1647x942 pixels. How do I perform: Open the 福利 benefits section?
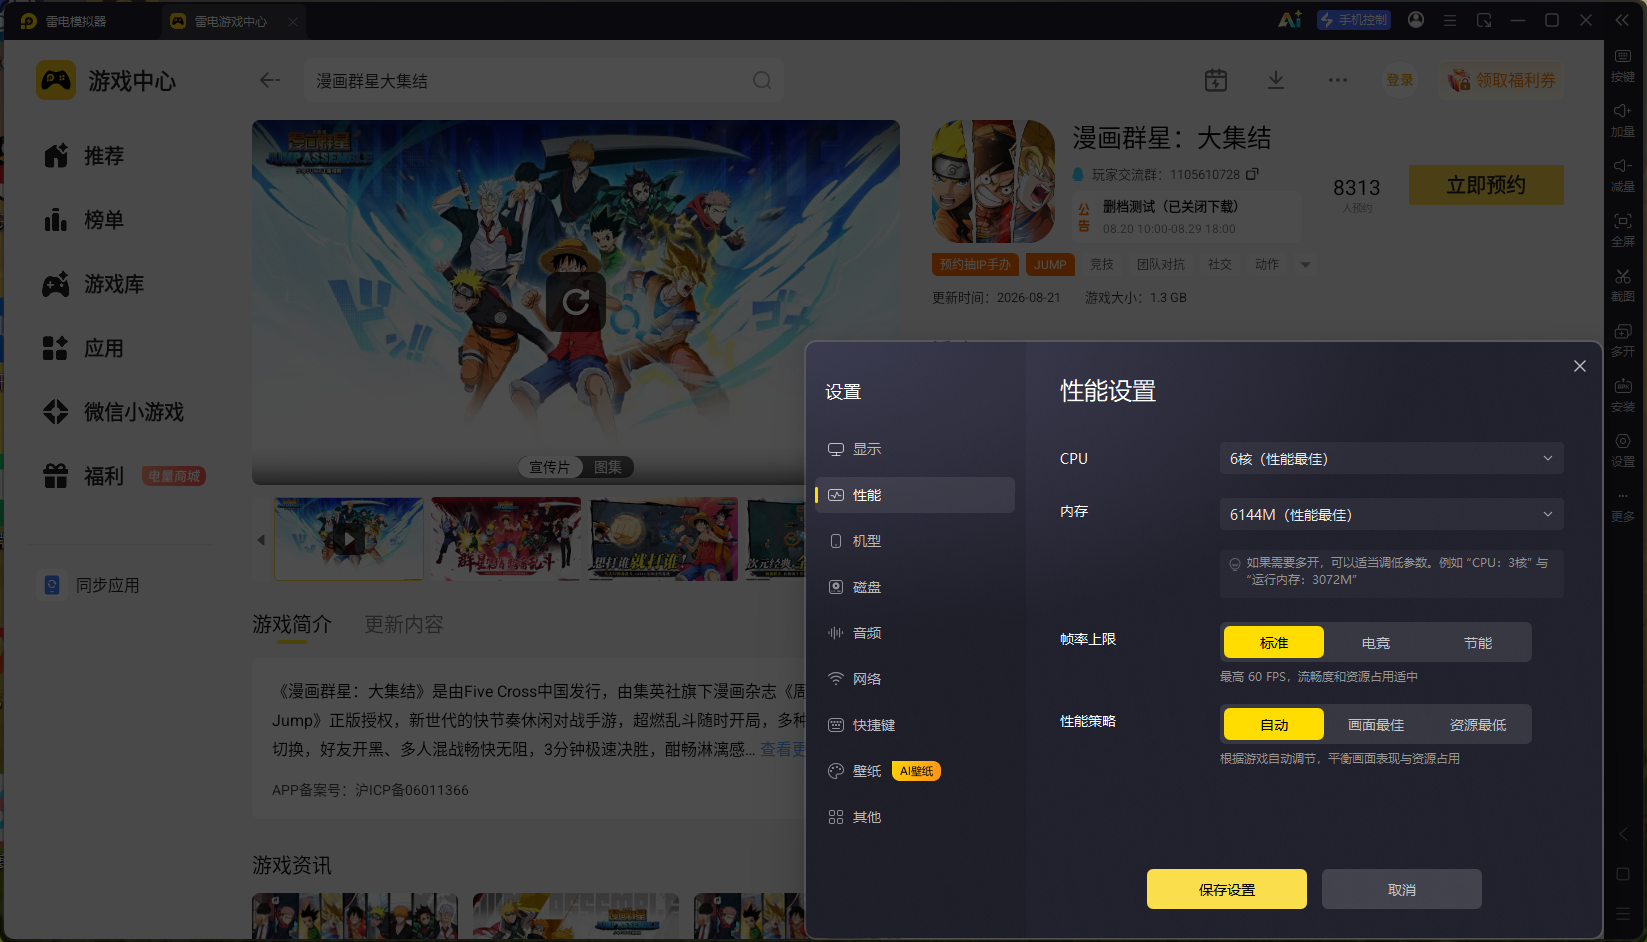(84, 476)
